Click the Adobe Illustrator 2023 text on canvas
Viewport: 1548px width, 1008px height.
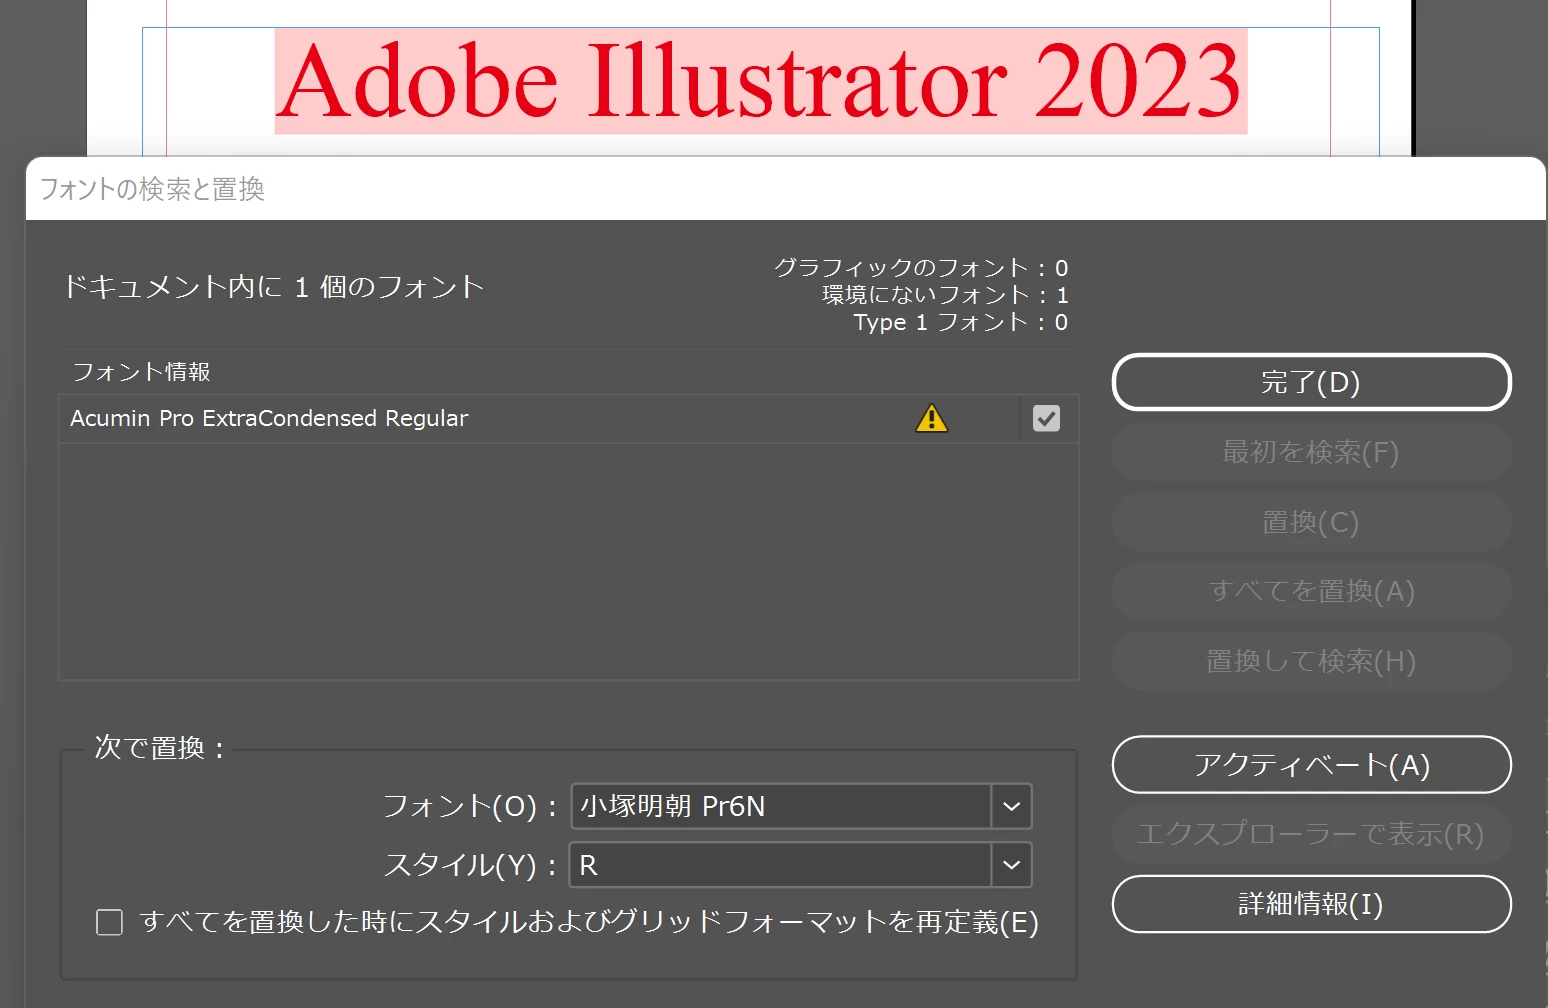760,82
